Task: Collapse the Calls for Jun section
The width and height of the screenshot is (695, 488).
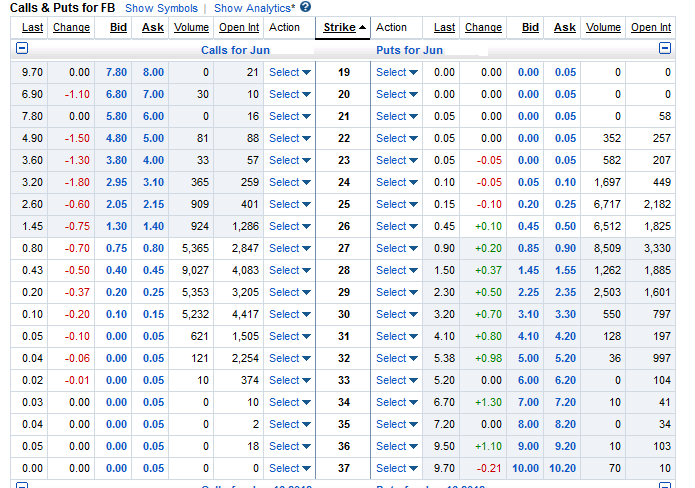Action: click(x=23, y=48)
